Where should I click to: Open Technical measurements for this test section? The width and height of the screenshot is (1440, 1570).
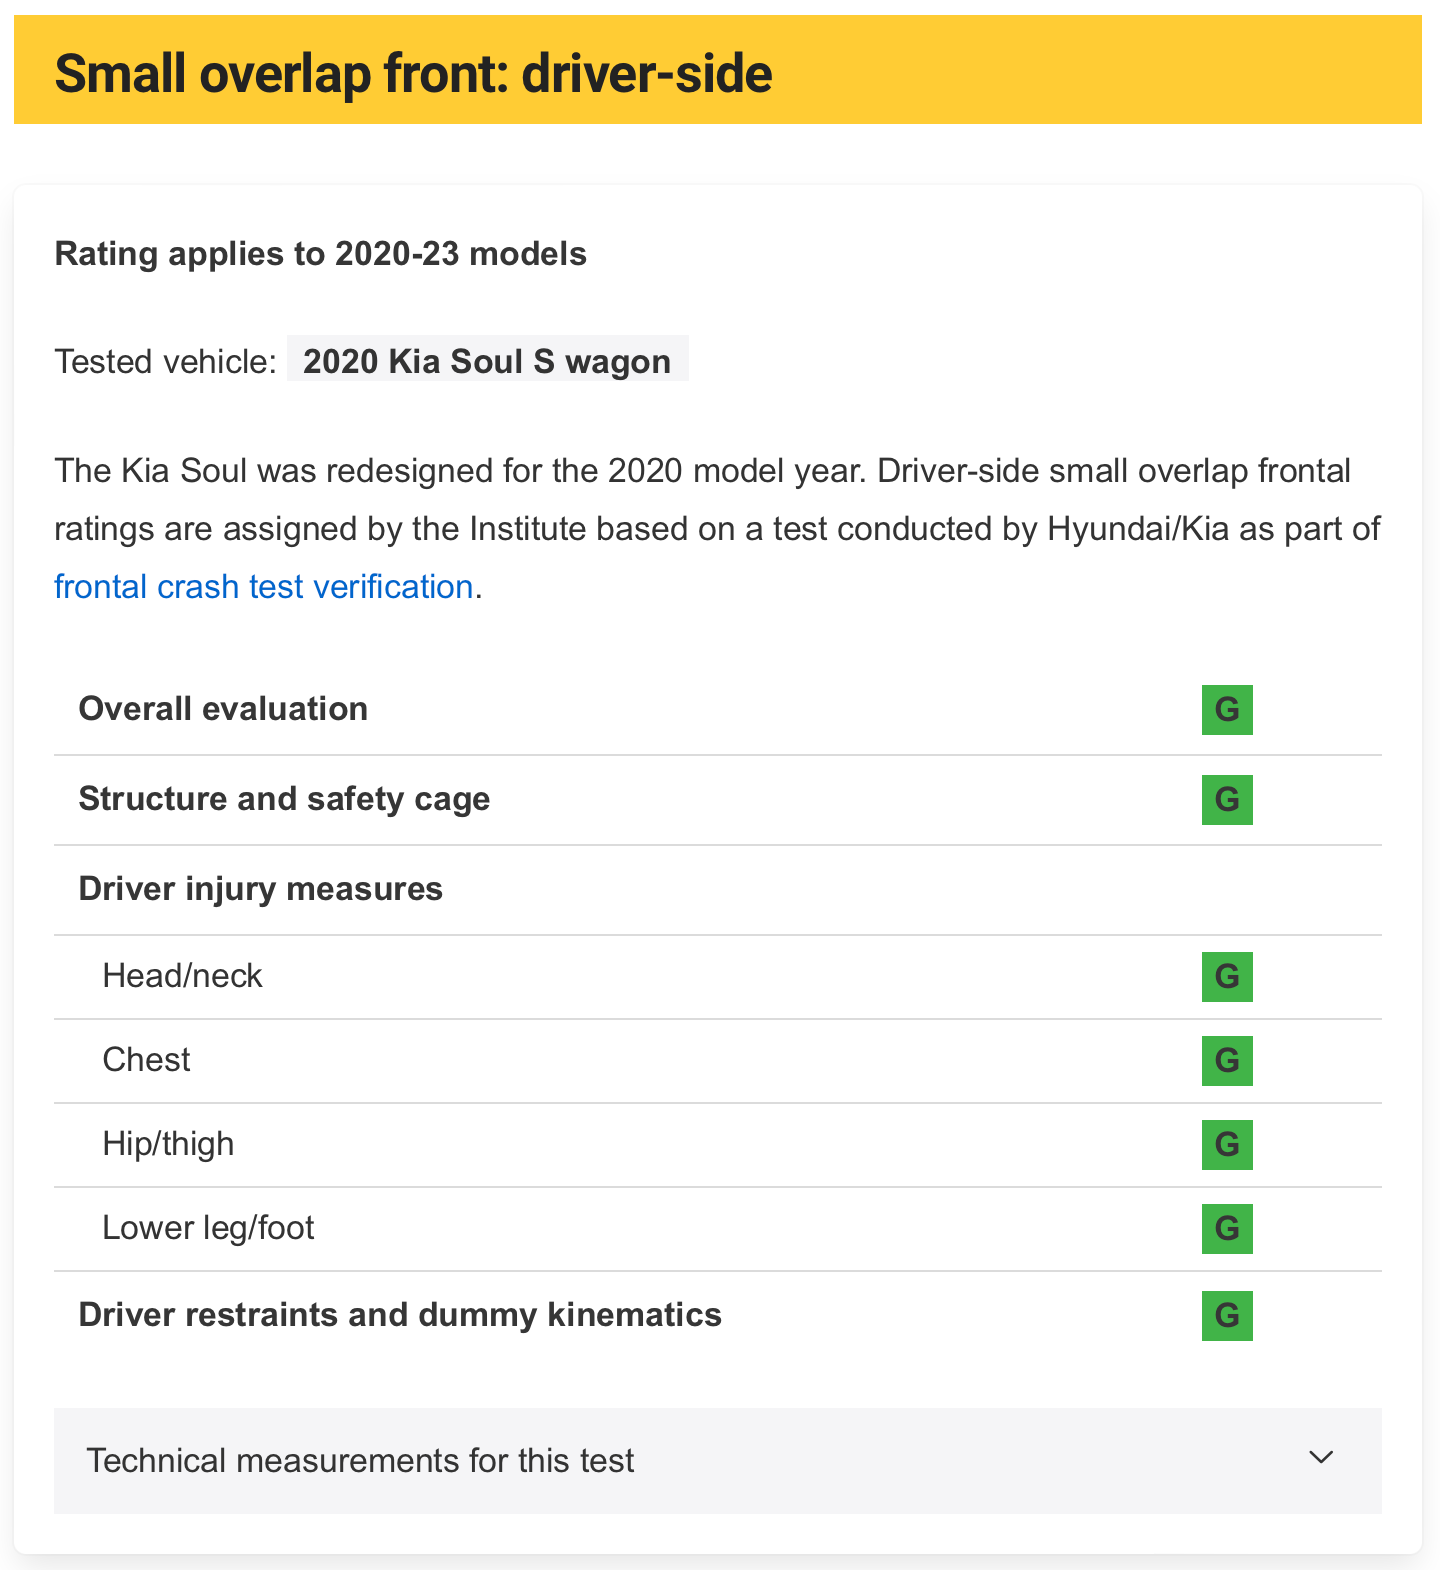(360, 1461)
